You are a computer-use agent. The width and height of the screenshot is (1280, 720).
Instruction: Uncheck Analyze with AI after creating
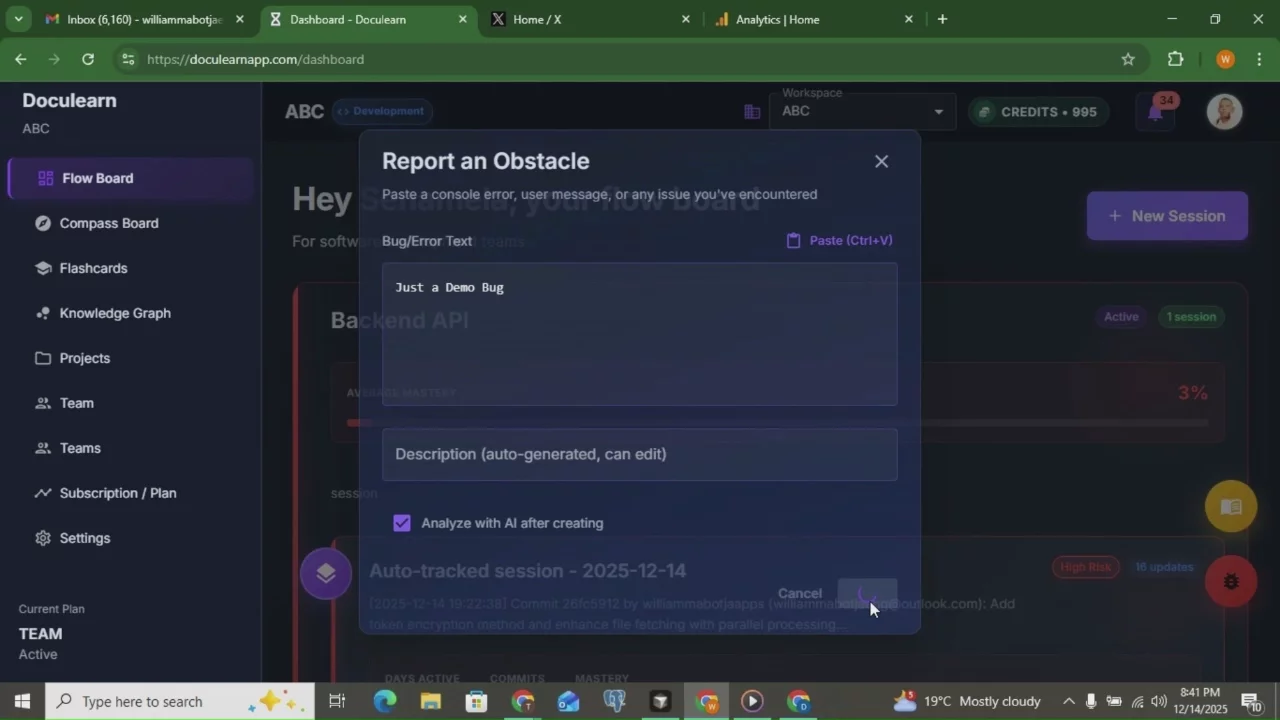(x=402, y=523)
